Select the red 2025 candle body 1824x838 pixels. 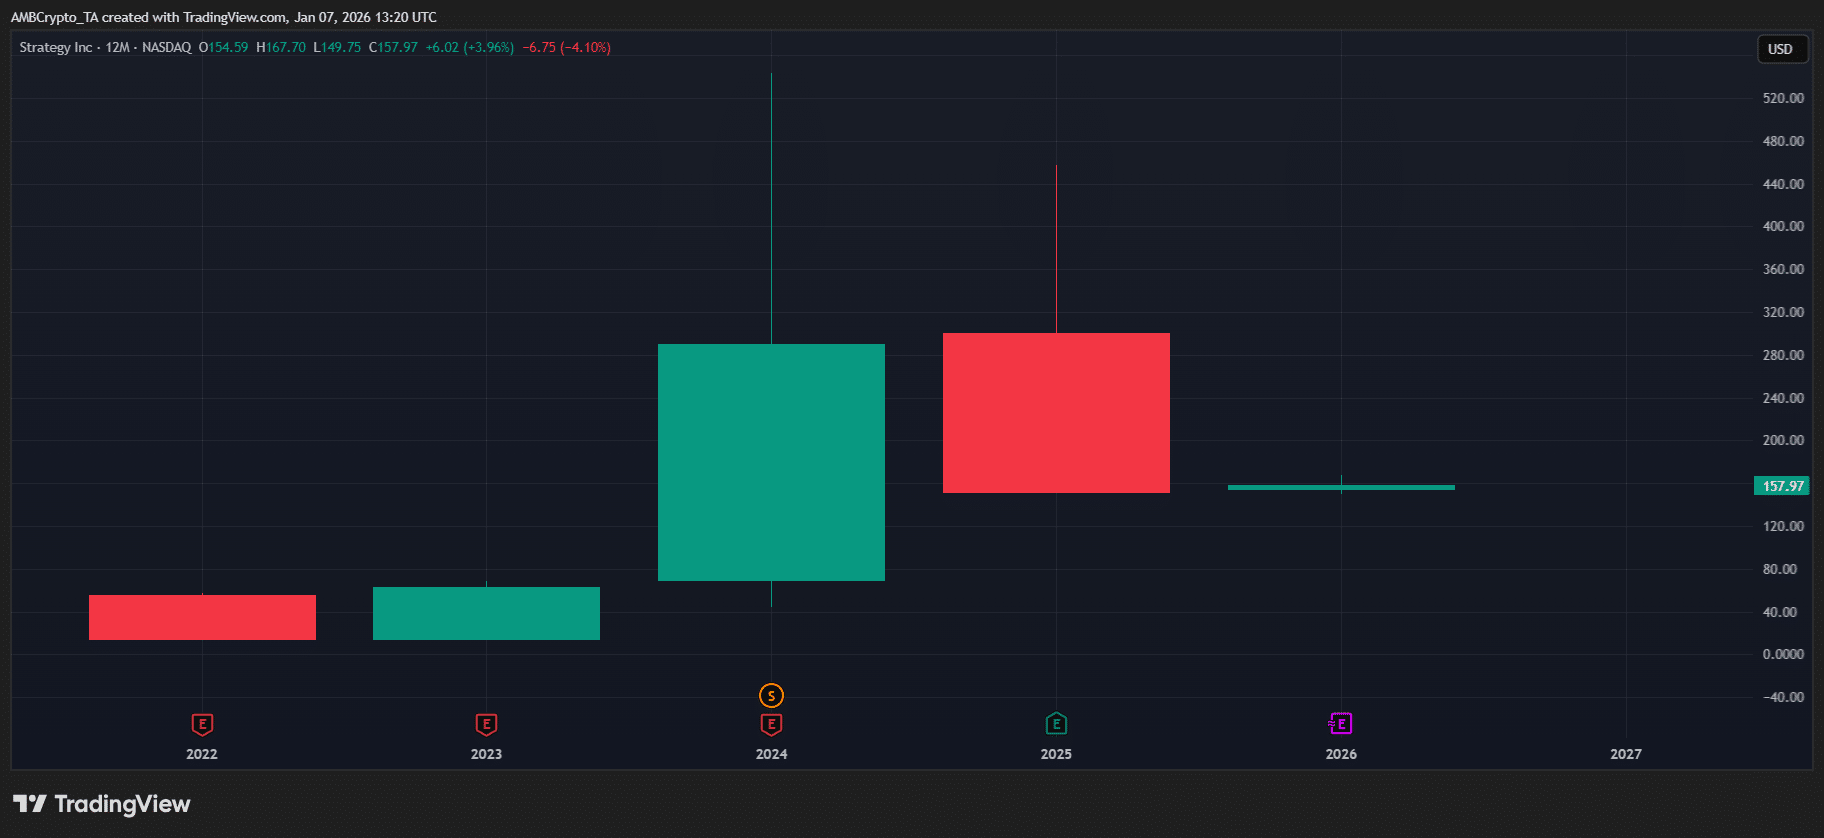(1056, 412)
